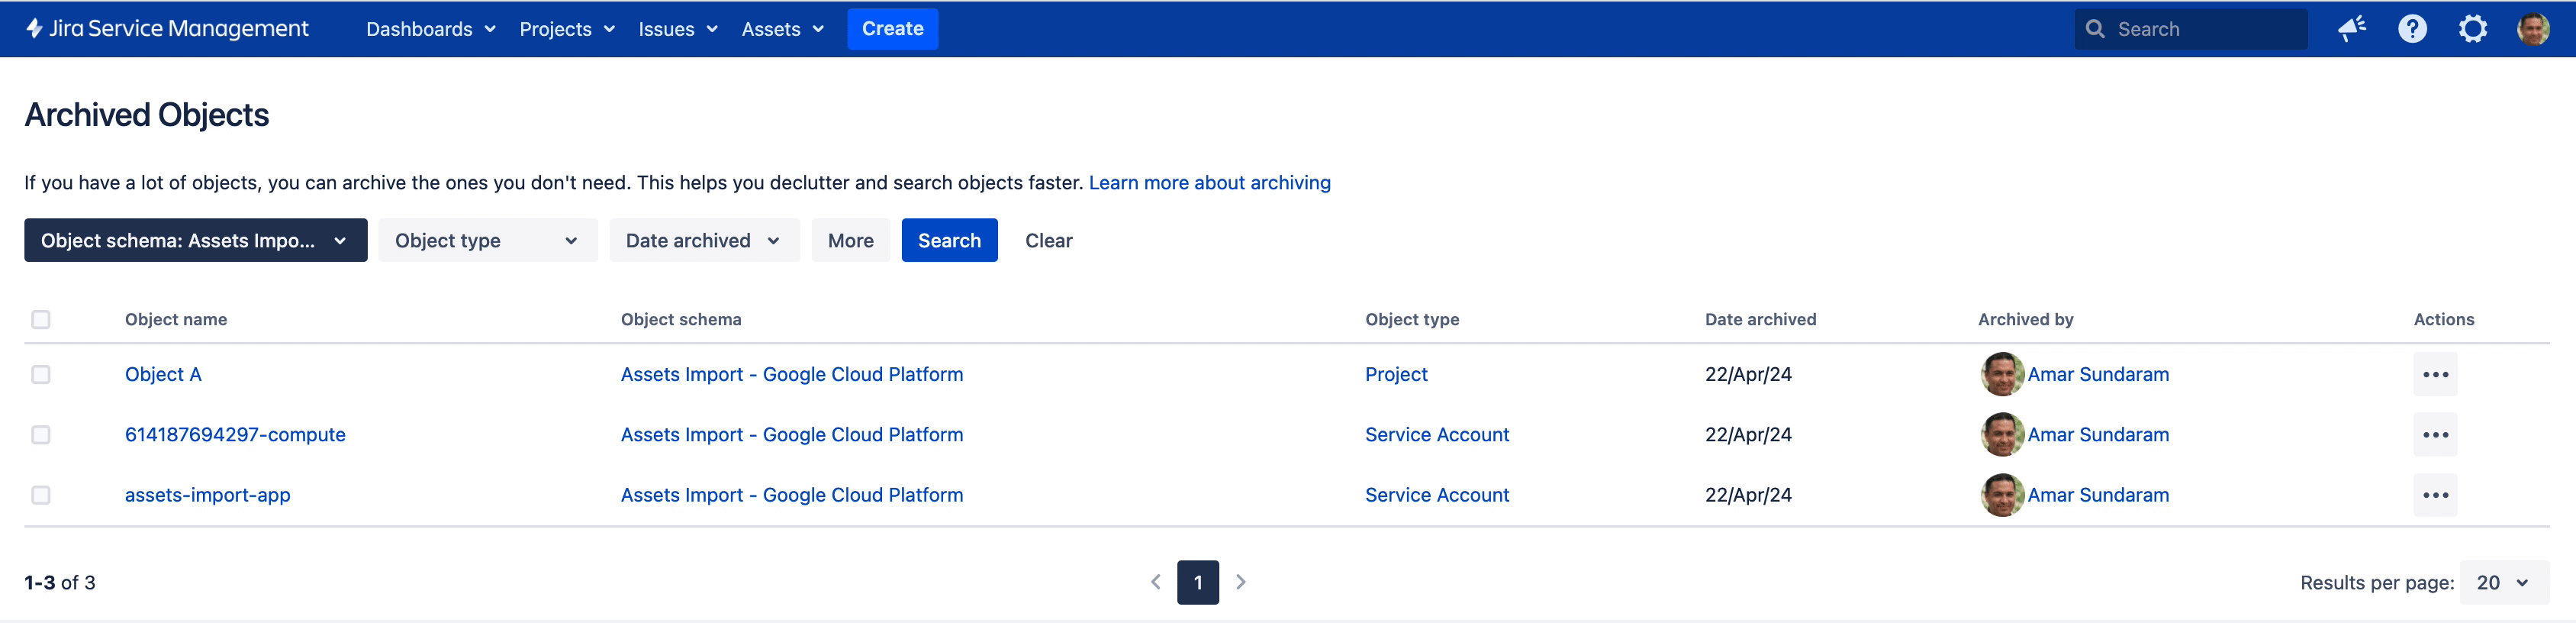Image resolution: width=2576 pixels, height=623 pixels.
Task: Expand the Assets menu
Action: click(783, 29)
